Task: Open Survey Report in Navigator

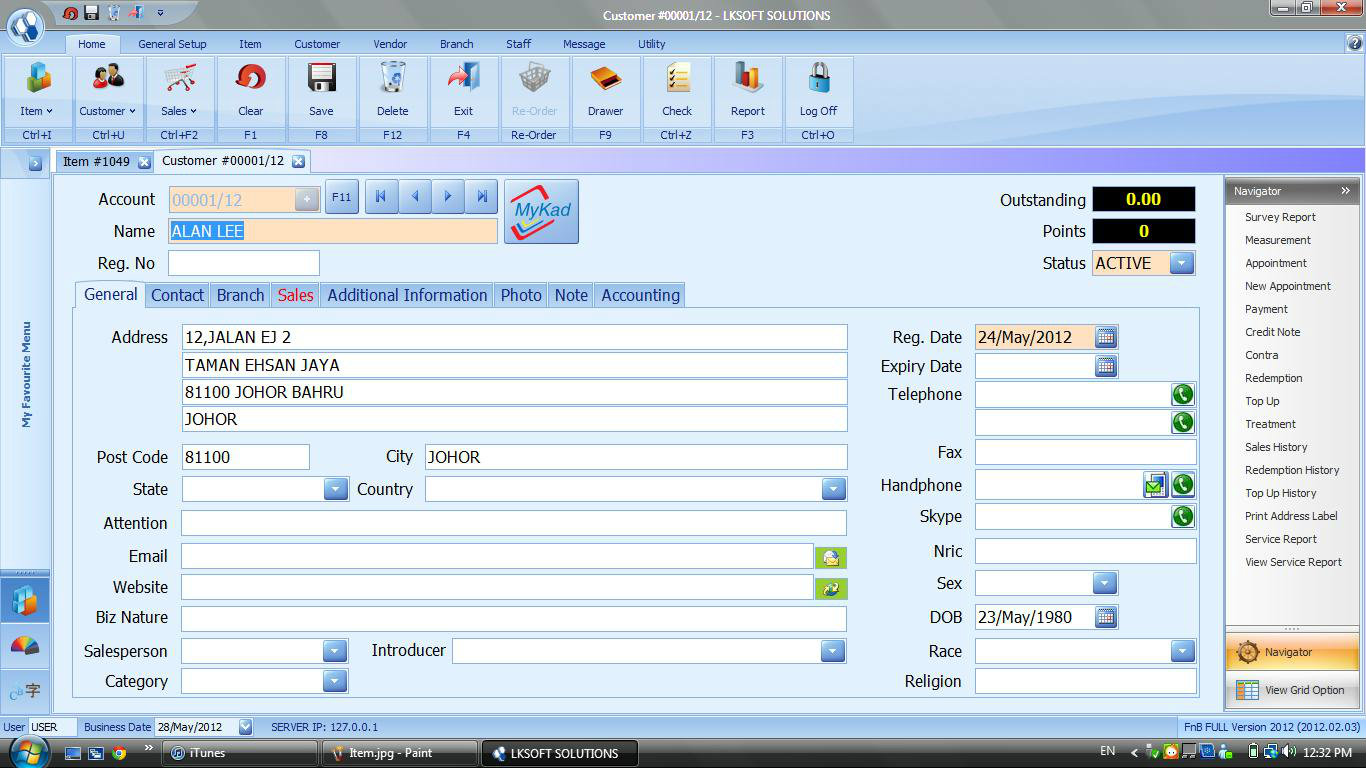Action: (1280, 217)
